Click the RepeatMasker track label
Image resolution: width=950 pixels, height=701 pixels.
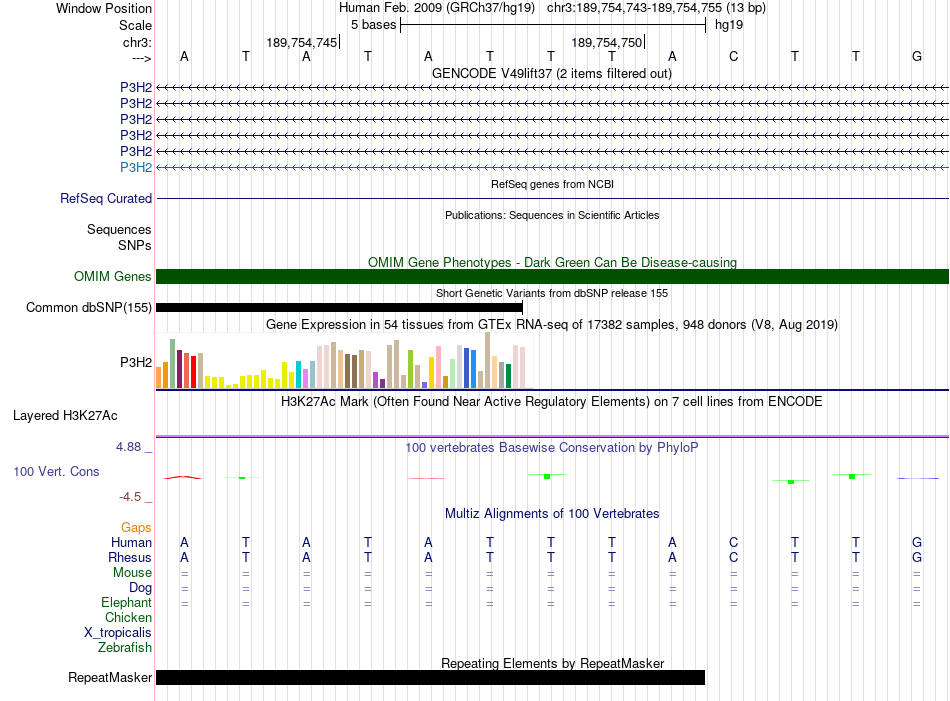point(110,677)
